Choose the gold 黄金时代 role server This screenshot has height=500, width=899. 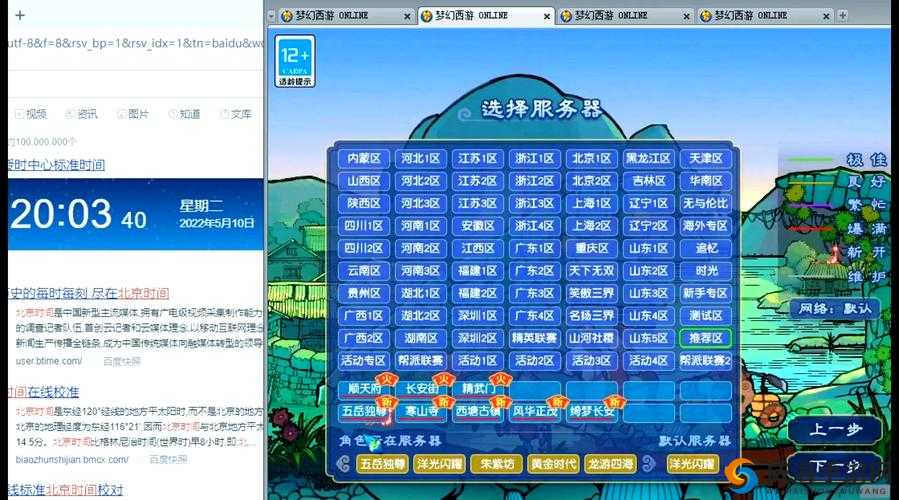point(553,463)
